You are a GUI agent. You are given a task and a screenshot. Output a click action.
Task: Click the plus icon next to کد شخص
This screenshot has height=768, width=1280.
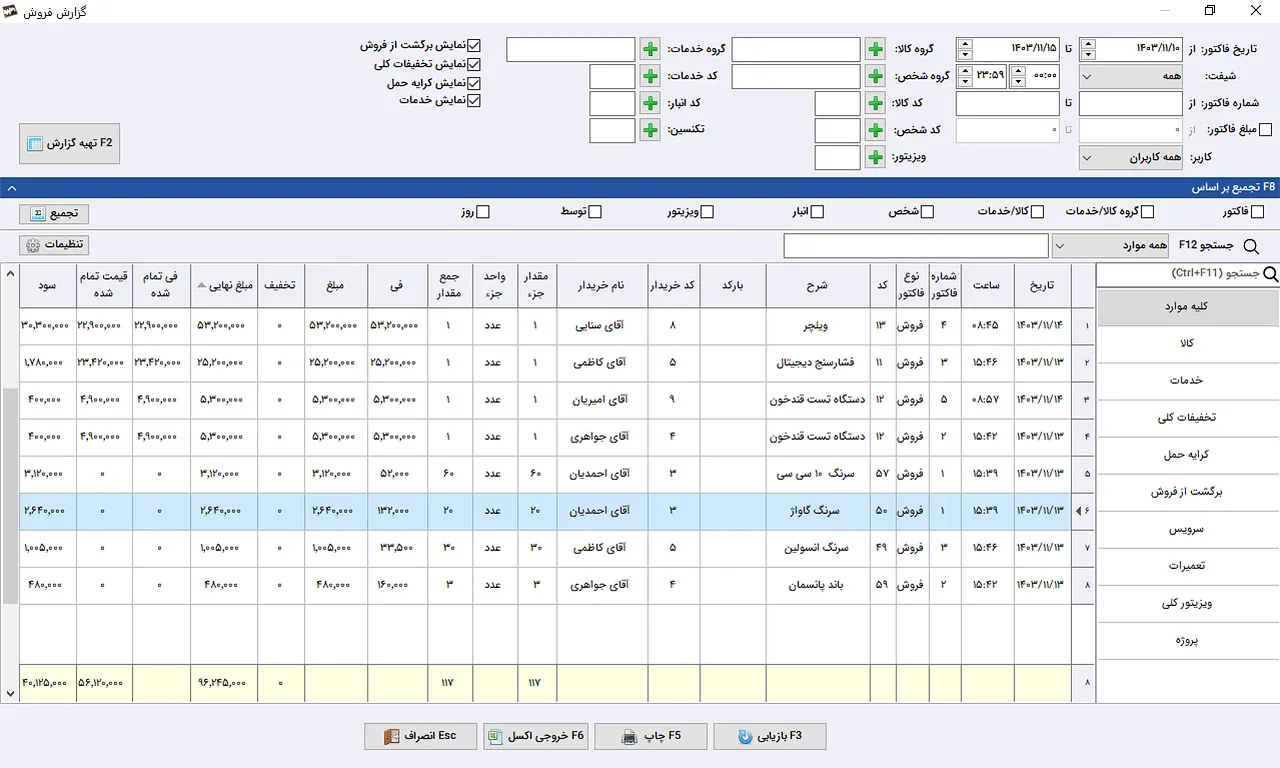pyautogui.click(x=875, y=130)
